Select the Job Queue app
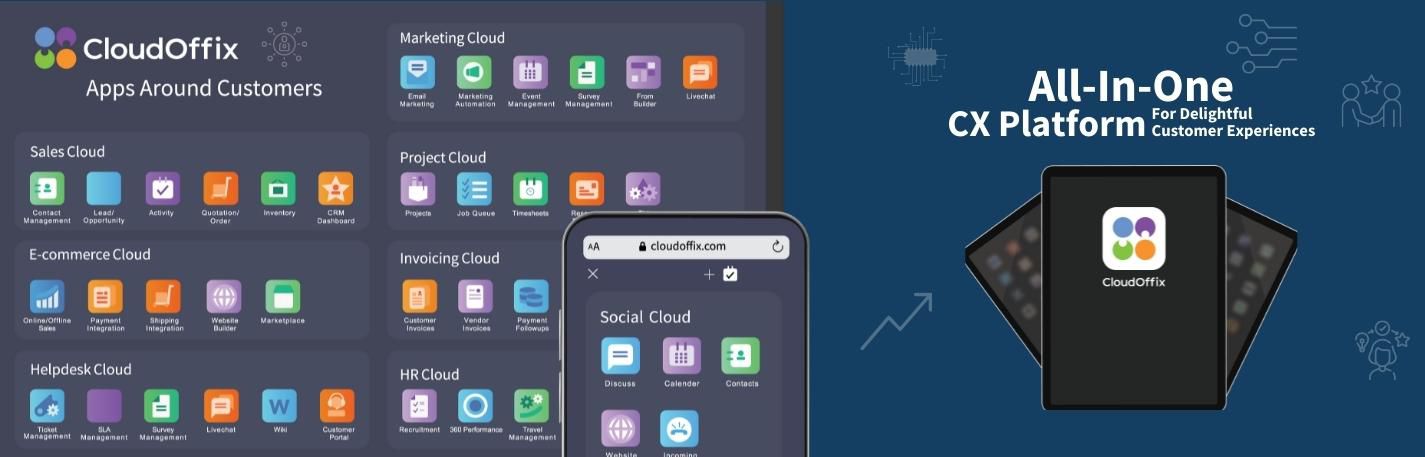 [x=474, y=190]
